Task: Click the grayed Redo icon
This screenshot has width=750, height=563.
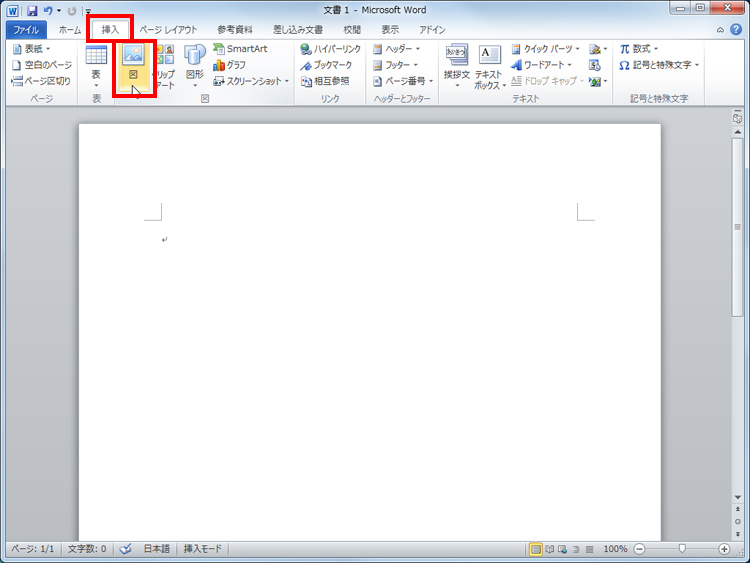Action: (x=72, y=11)
